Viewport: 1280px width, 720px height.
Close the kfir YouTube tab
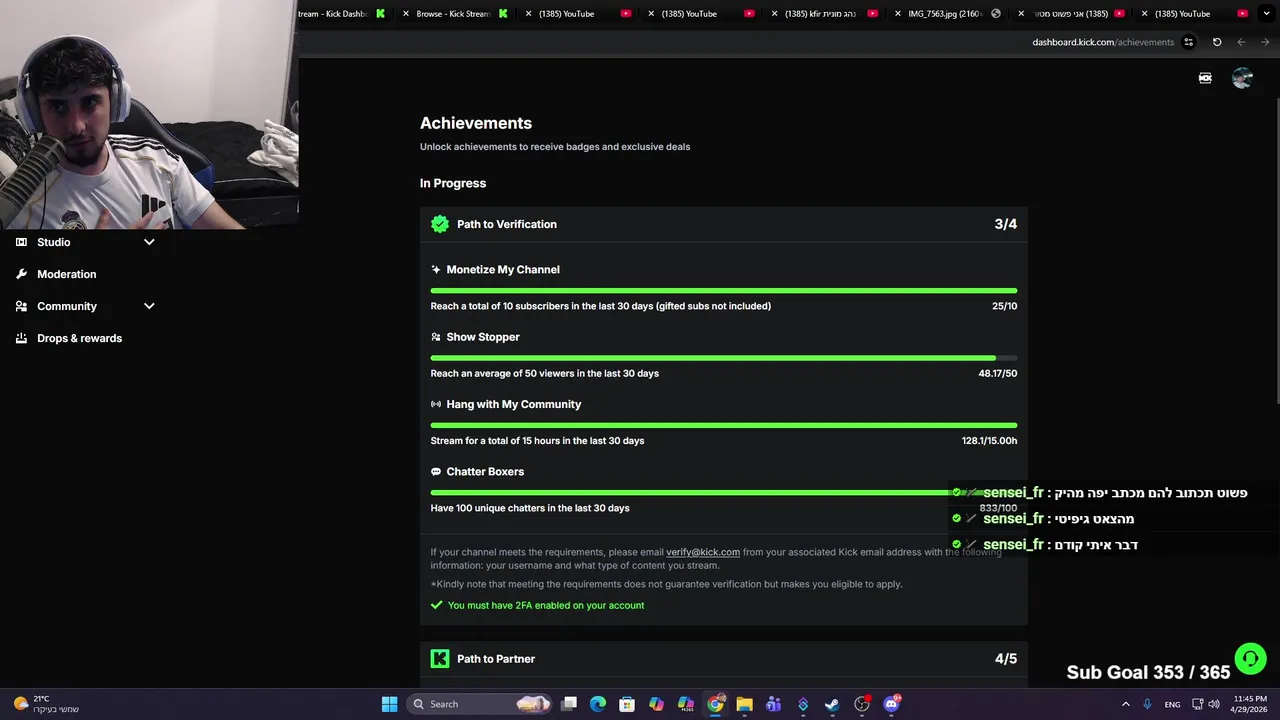pos(774,14)
